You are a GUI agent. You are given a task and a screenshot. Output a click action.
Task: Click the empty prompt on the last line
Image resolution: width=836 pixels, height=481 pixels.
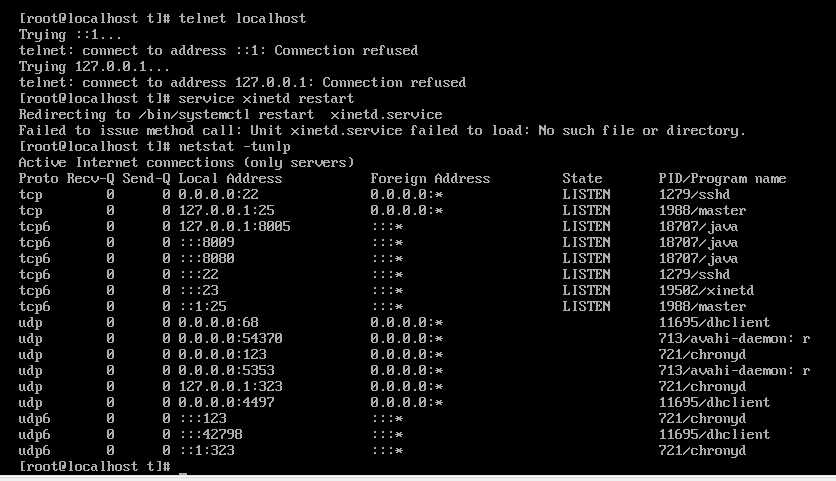click(x=180, y=467)
